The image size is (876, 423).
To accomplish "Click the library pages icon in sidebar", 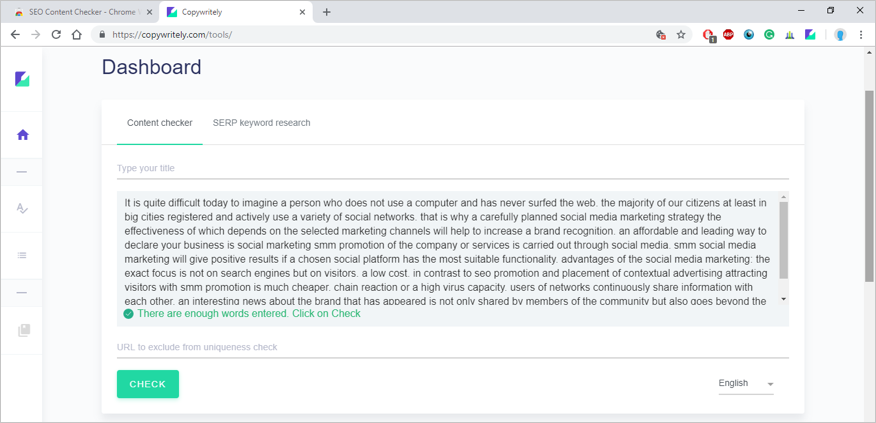I will tap(24, 330).
